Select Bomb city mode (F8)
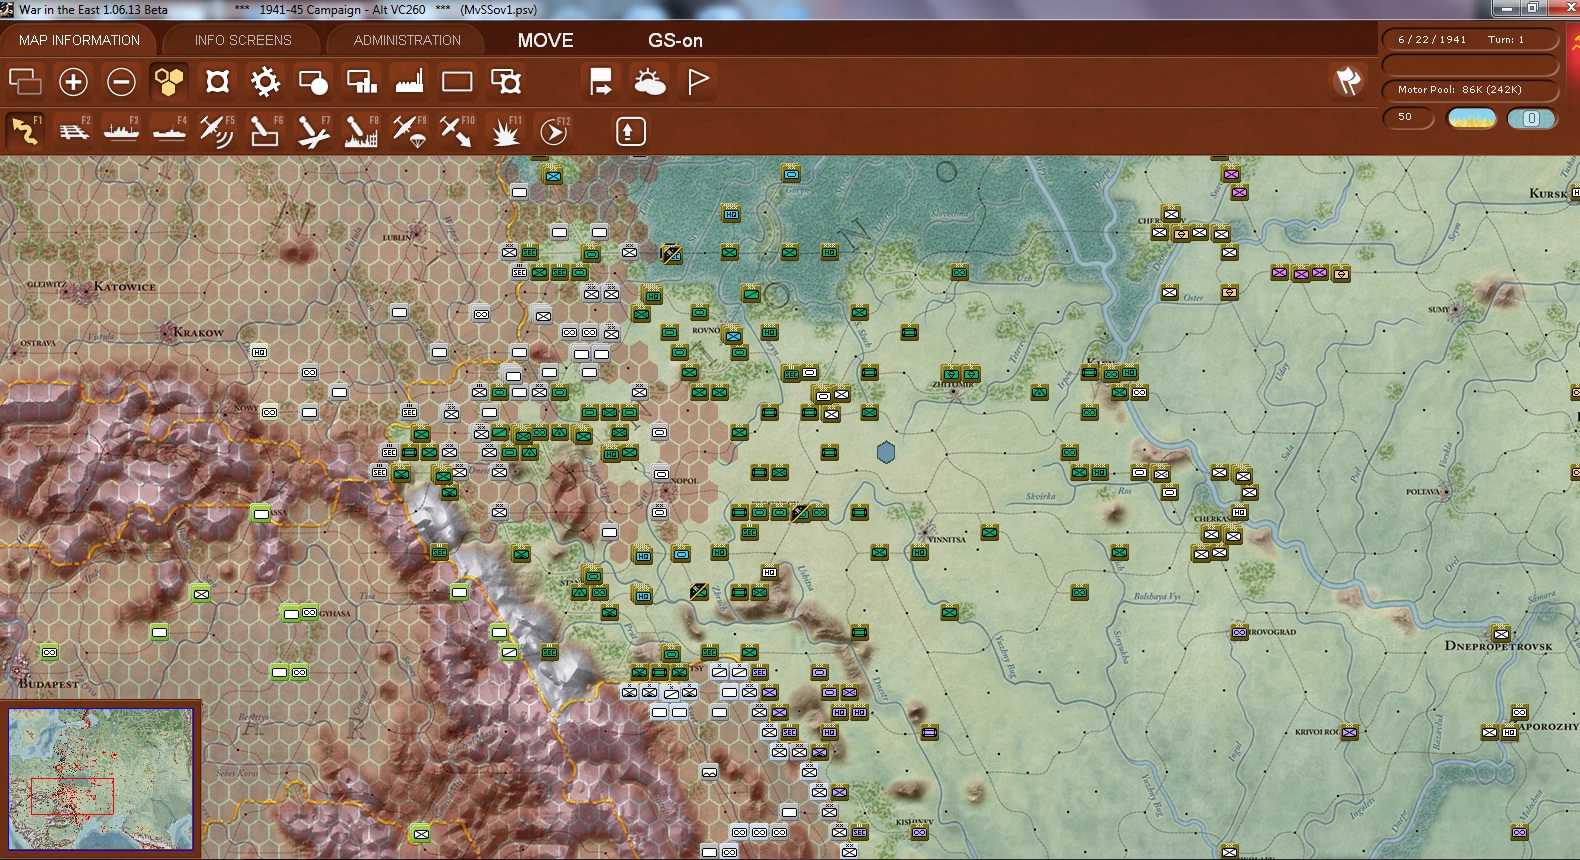This screenshot has height=860, width=1580. click(361, 131)
